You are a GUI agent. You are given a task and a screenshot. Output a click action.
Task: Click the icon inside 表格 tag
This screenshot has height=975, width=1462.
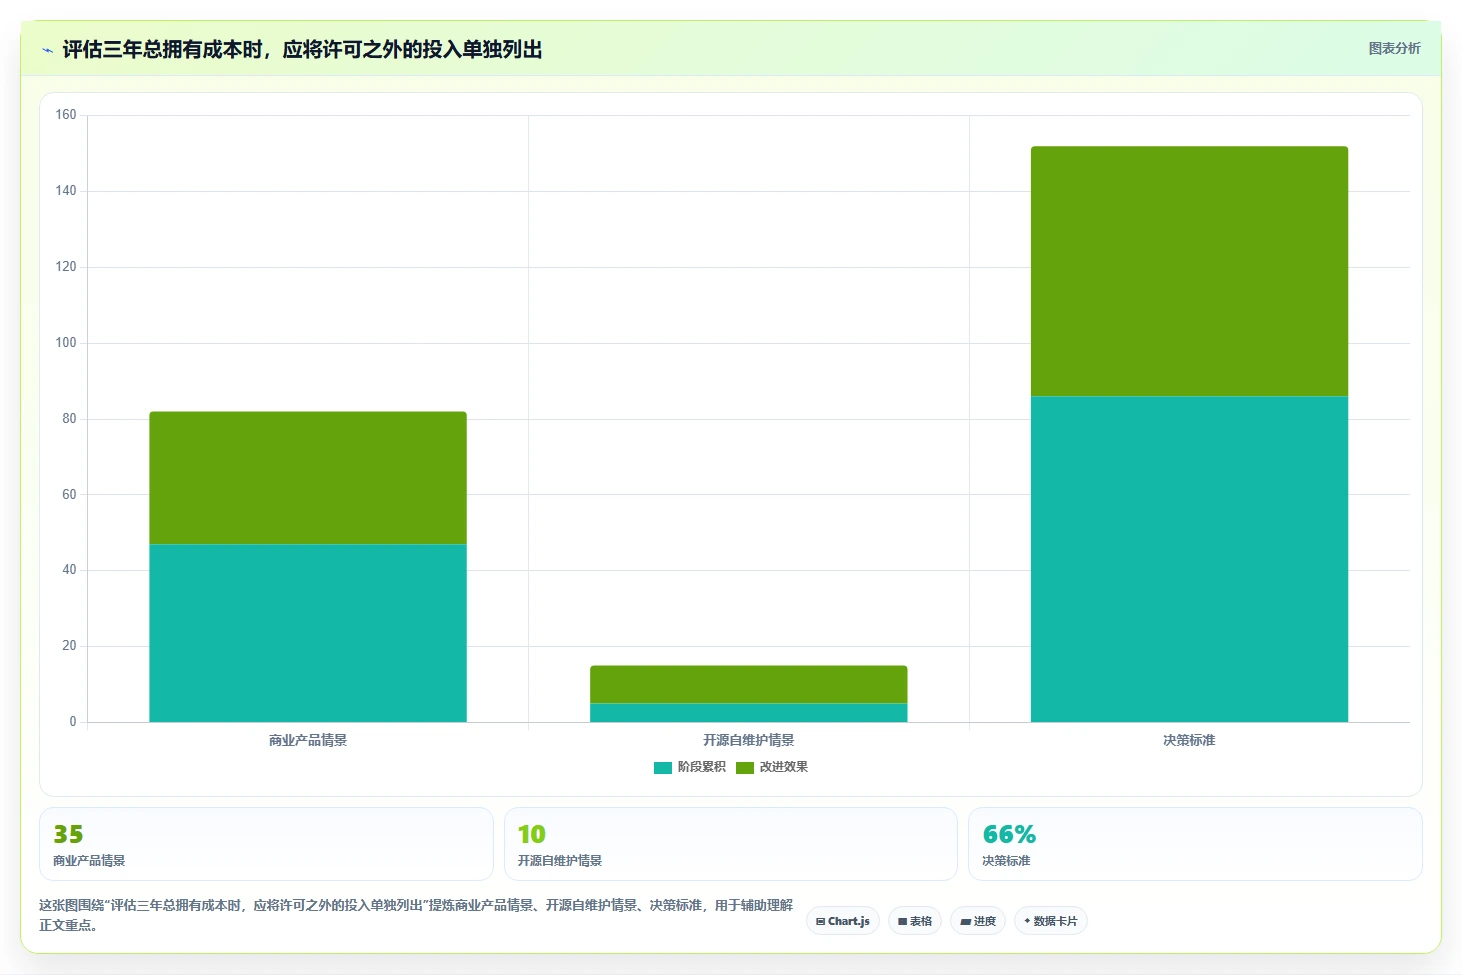[902, 922]
